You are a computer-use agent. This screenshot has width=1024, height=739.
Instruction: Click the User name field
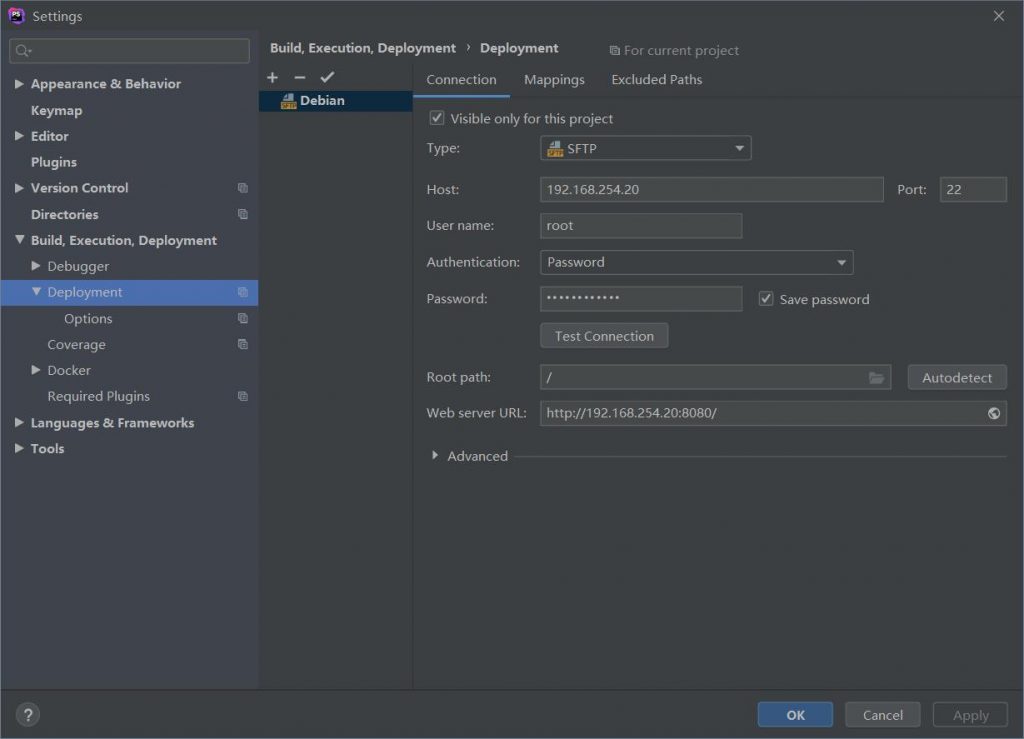[641, 226]
